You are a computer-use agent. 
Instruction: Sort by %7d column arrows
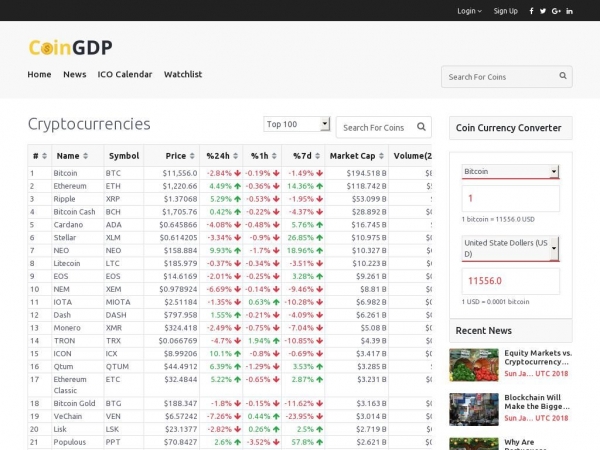pyautogui.click(x=317, y=156)
